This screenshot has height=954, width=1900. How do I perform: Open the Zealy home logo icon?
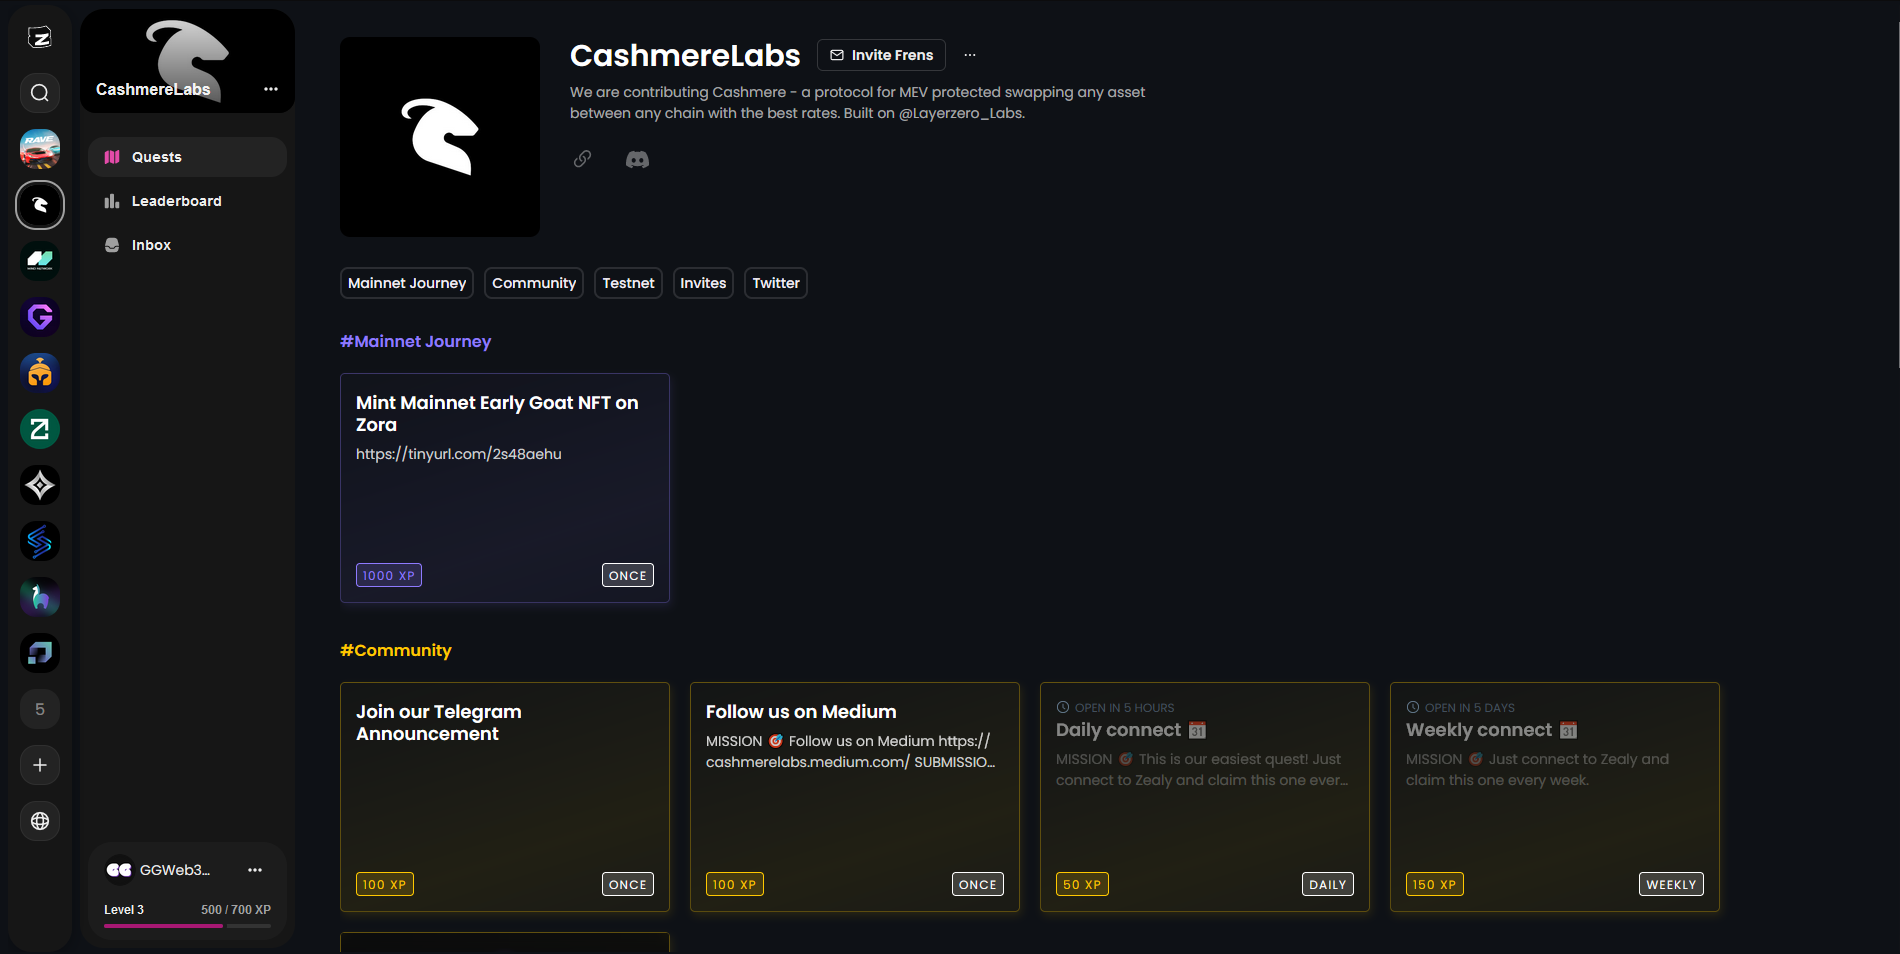pos(40,38)
